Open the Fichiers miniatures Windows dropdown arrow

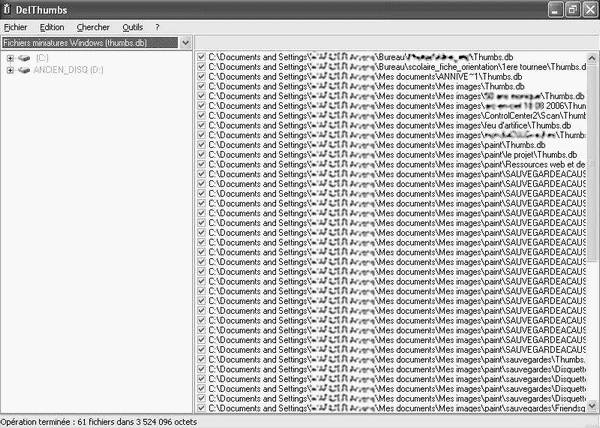(186, 42)
